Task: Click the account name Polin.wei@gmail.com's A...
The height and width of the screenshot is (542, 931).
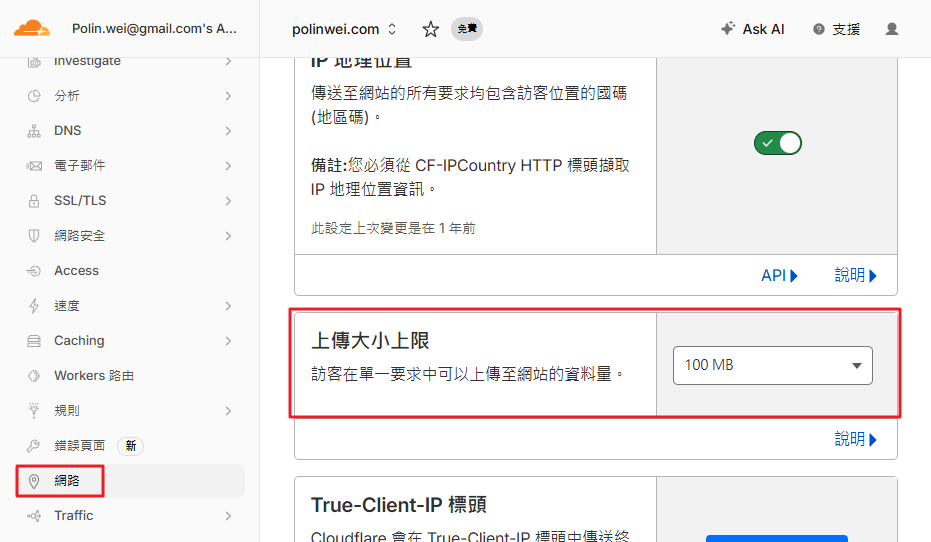Action: (154, 28)
